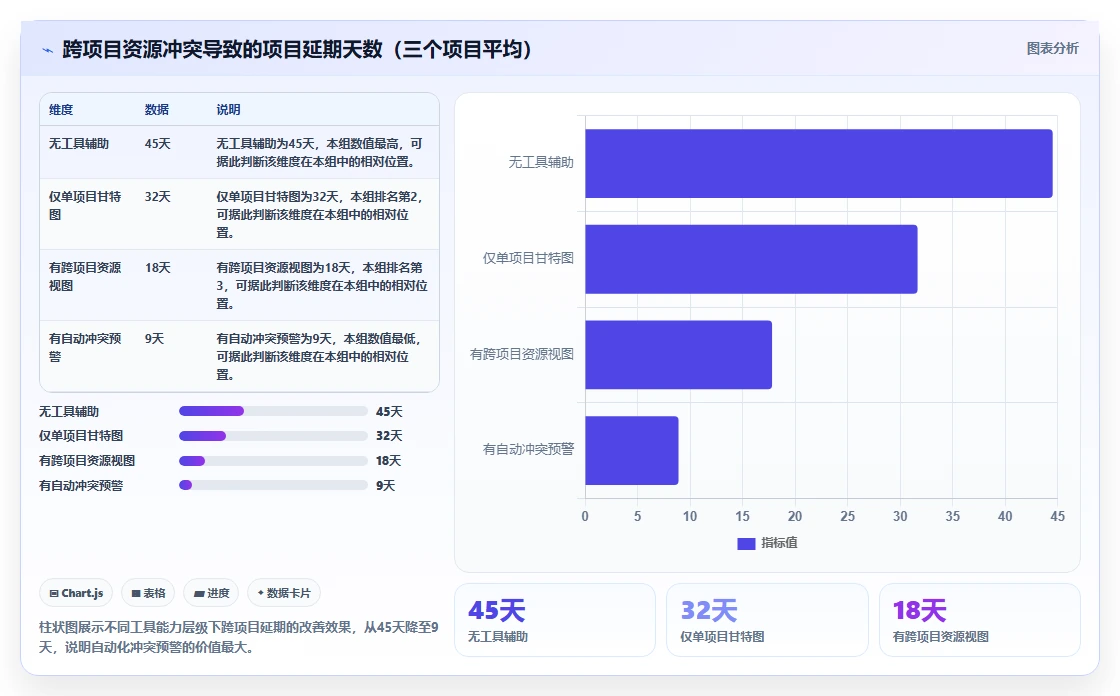Click the 无工具辅助 chart axis label
1120x696 pixels.
tap(541, 162)
